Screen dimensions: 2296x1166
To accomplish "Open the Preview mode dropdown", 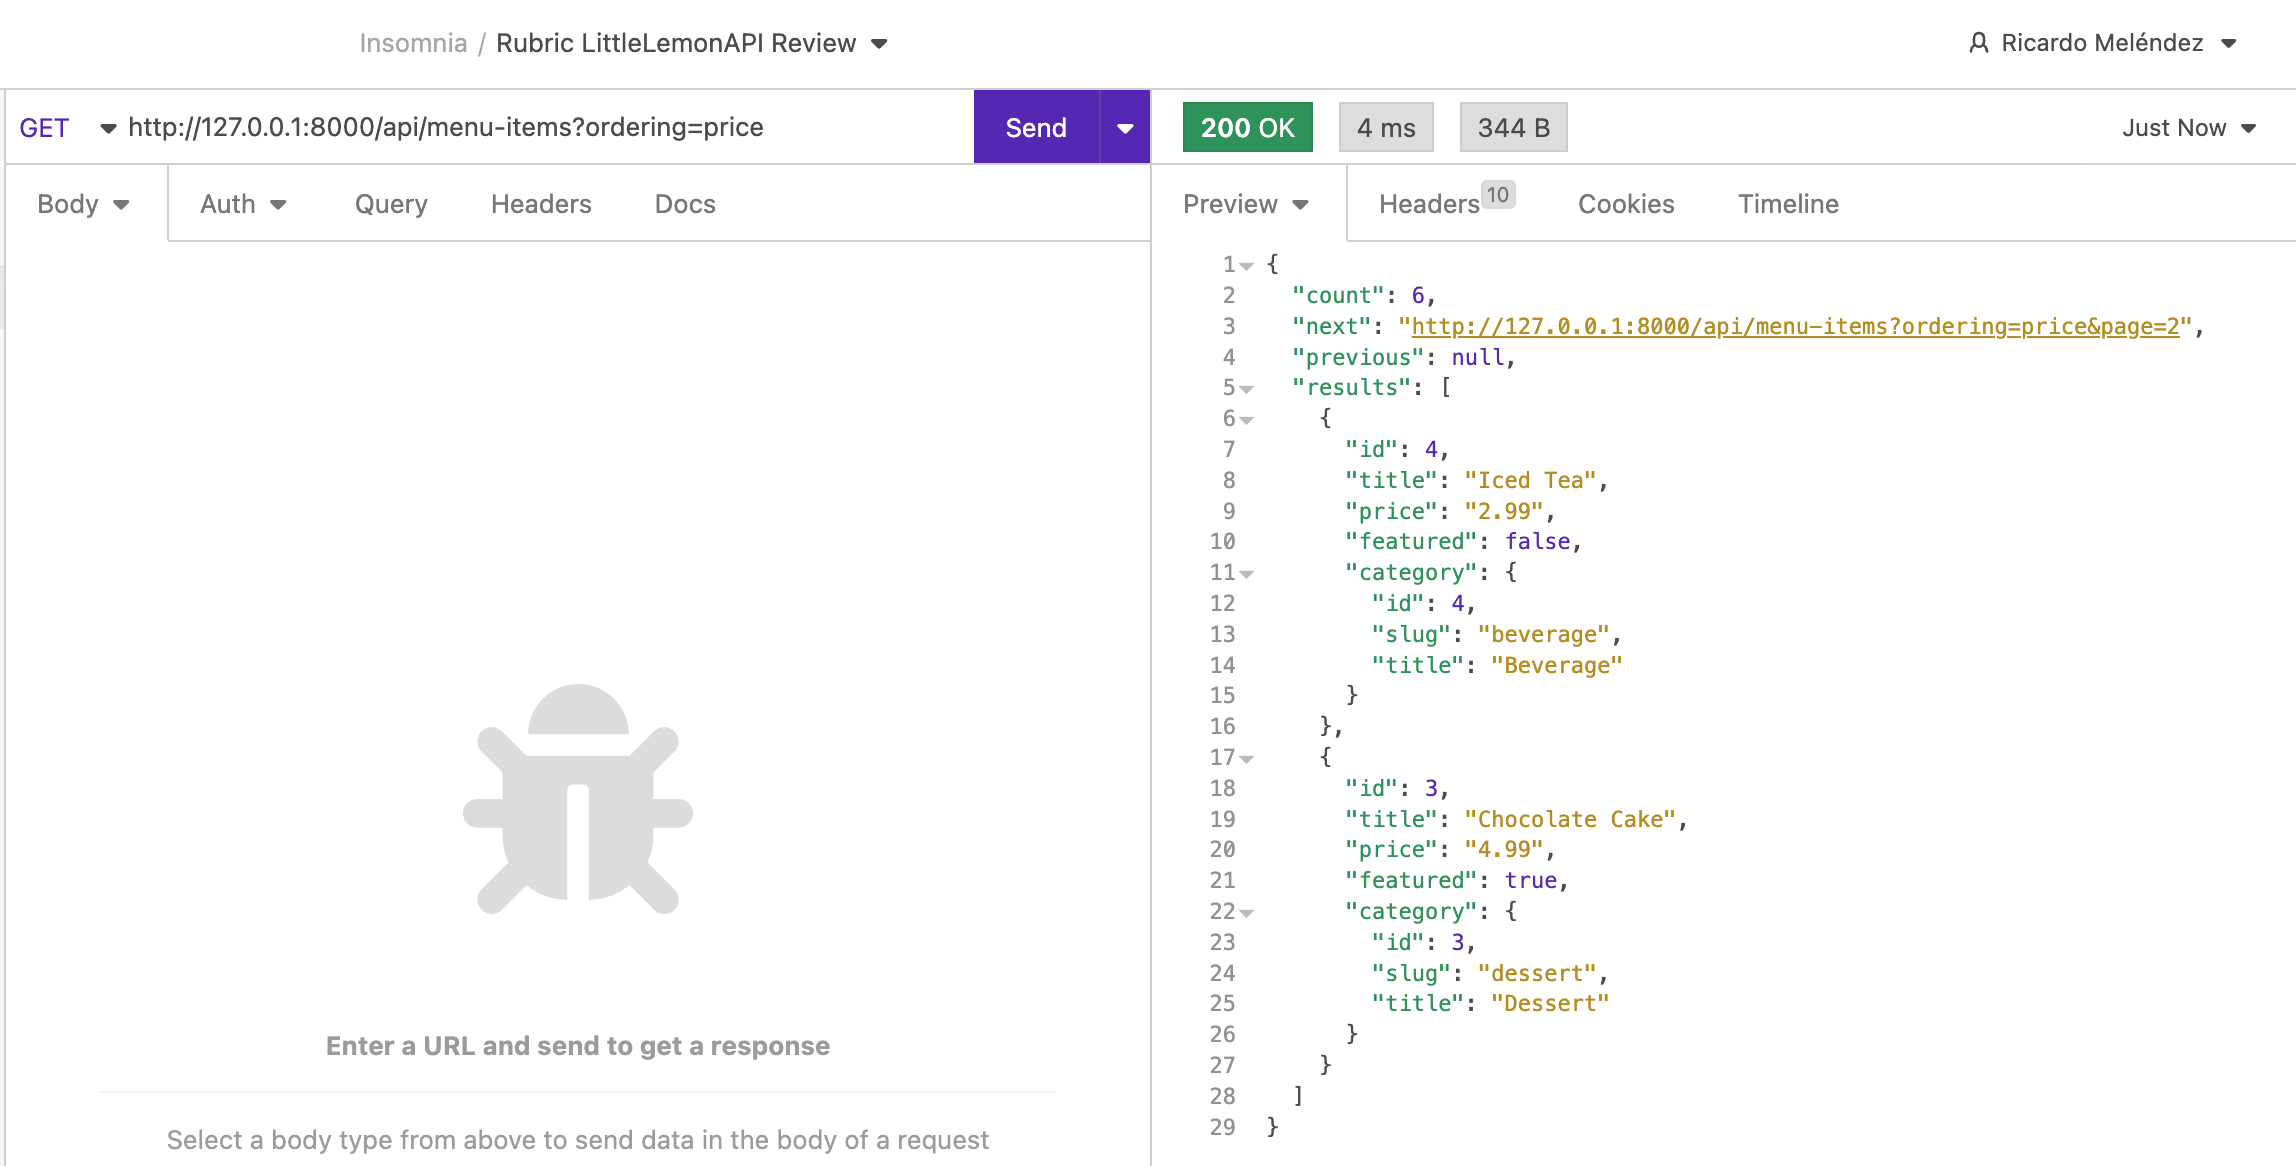I will tap(1245, 204).
